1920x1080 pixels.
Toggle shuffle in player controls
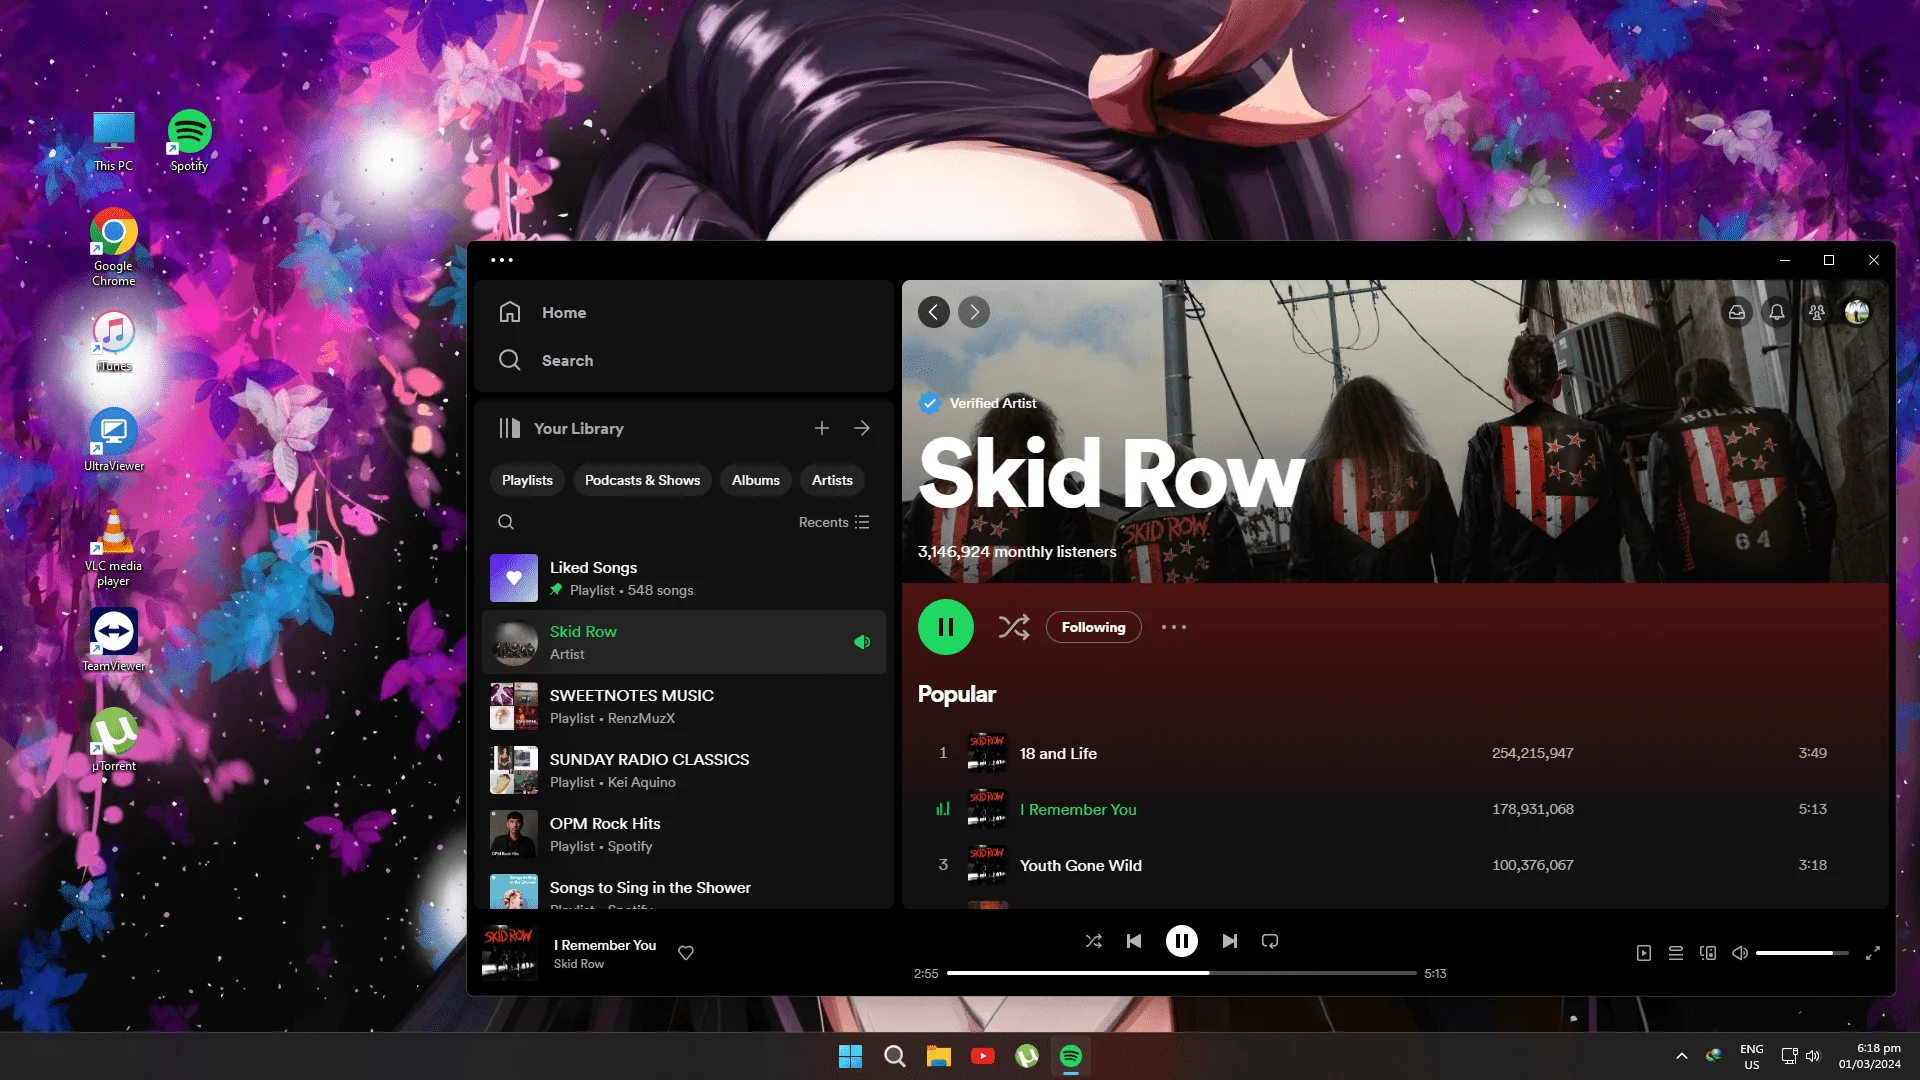click(1094, 941)
